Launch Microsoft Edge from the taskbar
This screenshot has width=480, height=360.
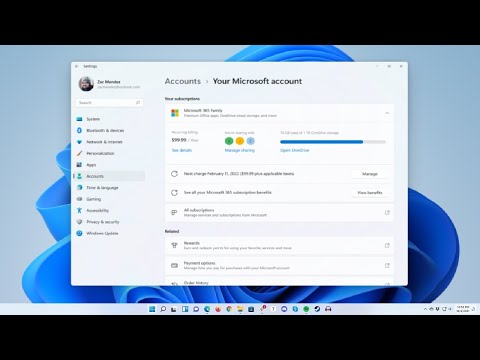pyautogui.click(x=207, y=309)
